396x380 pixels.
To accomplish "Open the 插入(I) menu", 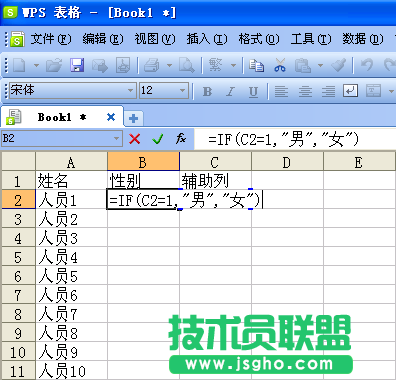I will [x=207, y=39].
